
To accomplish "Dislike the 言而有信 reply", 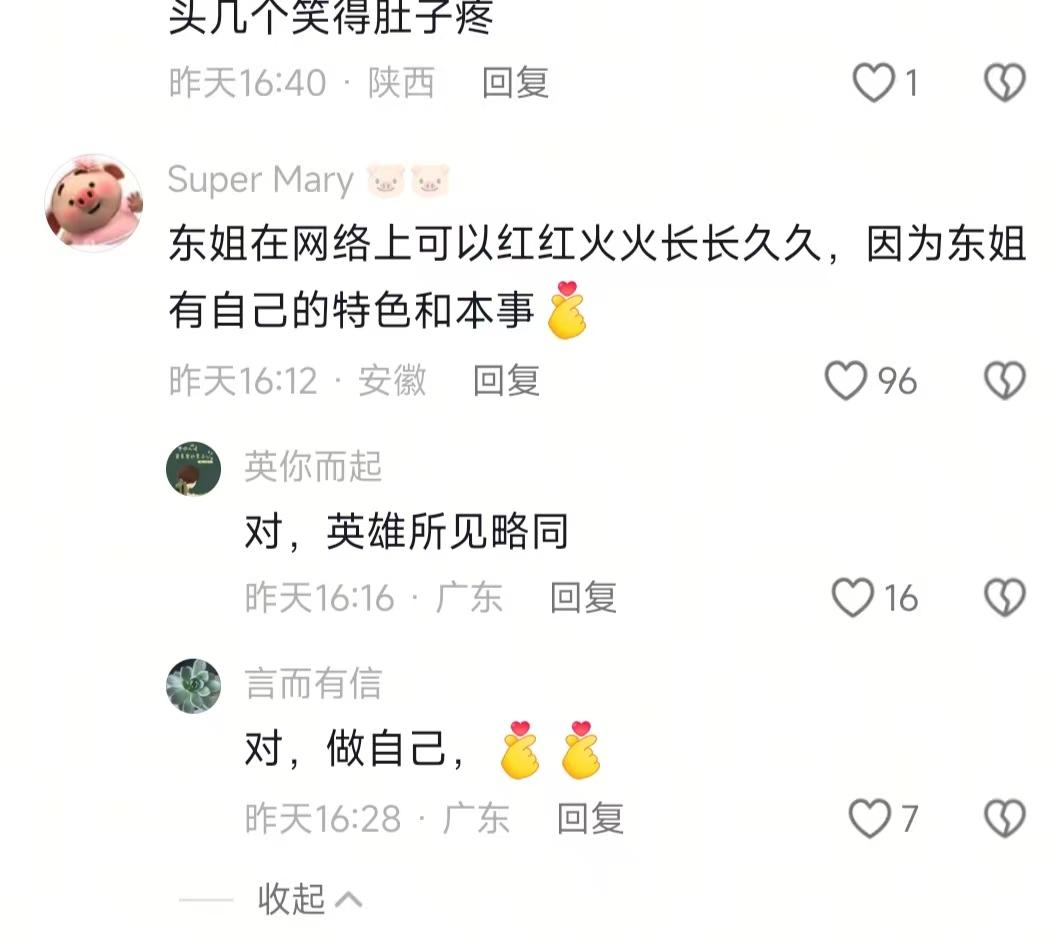I will (1005, 818).
